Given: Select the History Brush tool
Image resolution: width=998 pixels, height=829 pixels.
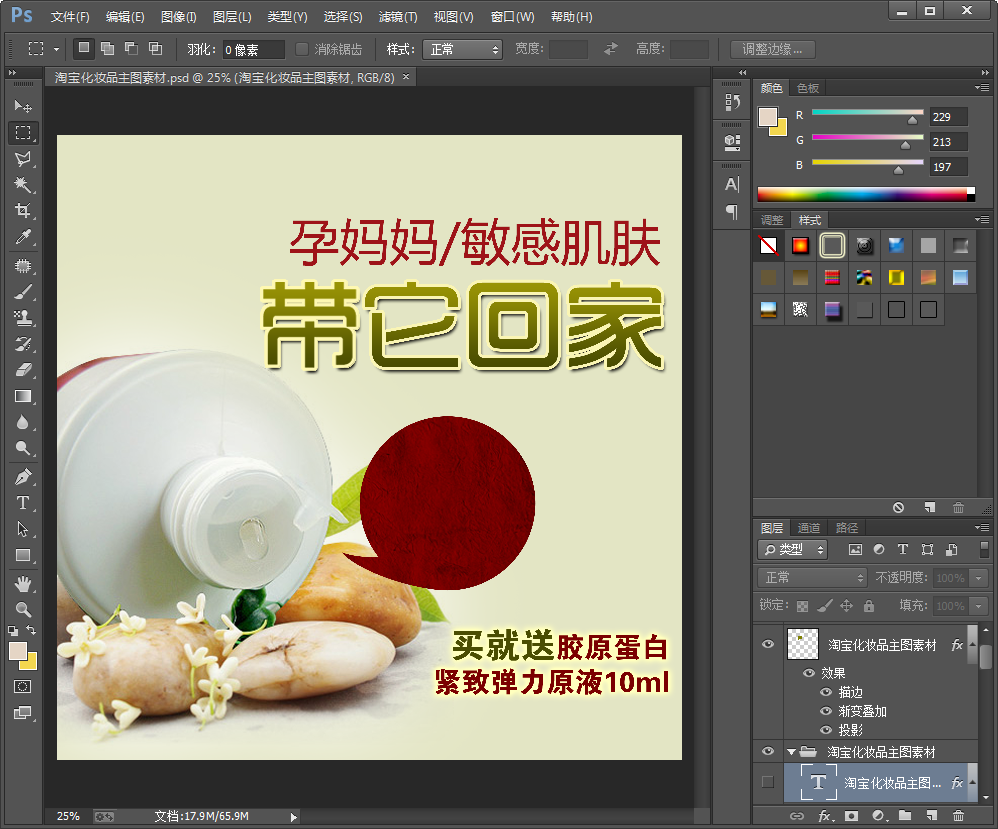Looking at the screenshot, I should (23, 344).
